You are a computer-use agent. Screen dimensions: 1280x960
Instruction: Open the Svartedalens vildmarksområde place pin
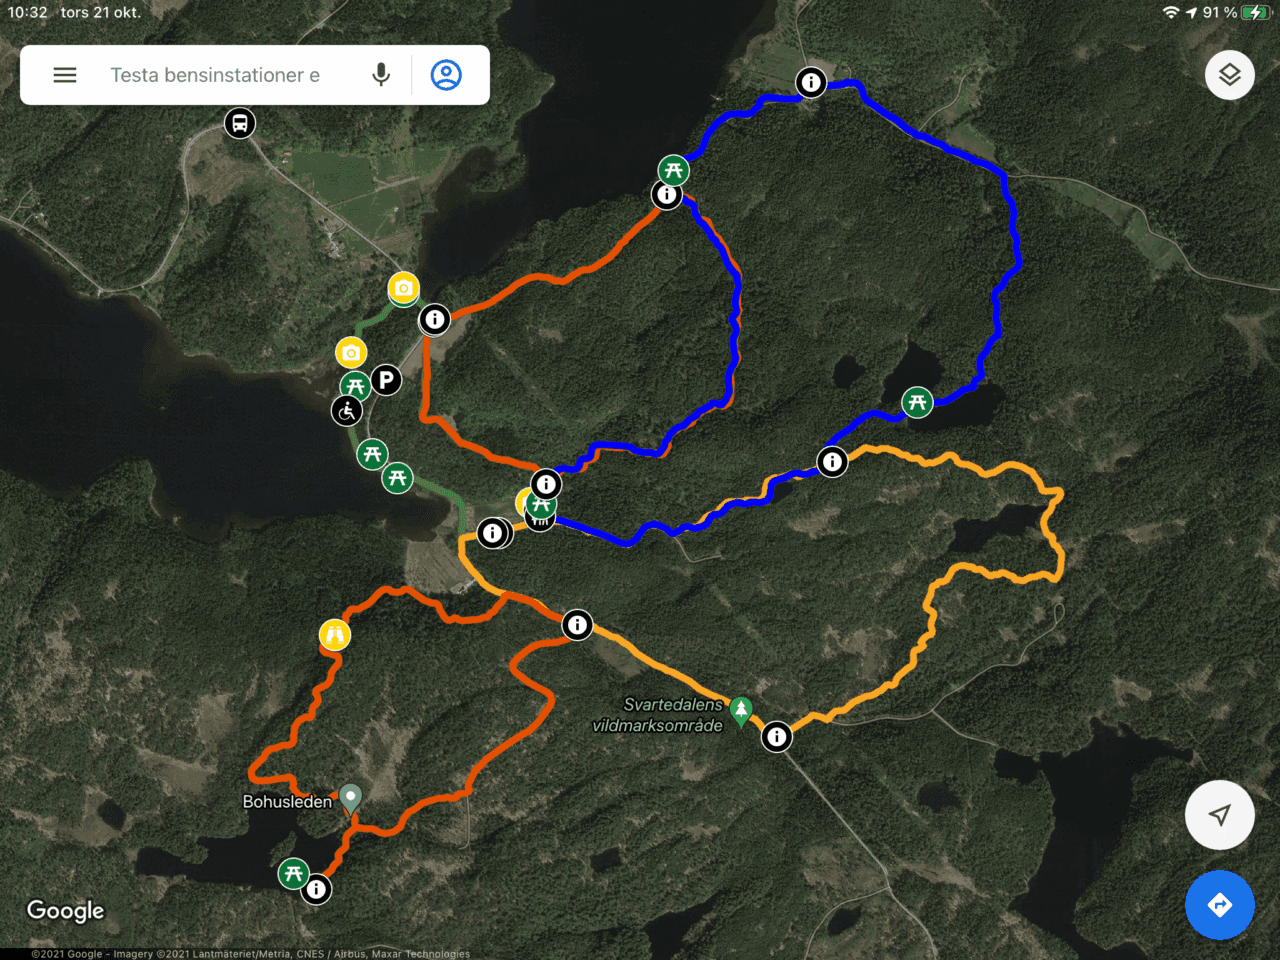(740, 711)
